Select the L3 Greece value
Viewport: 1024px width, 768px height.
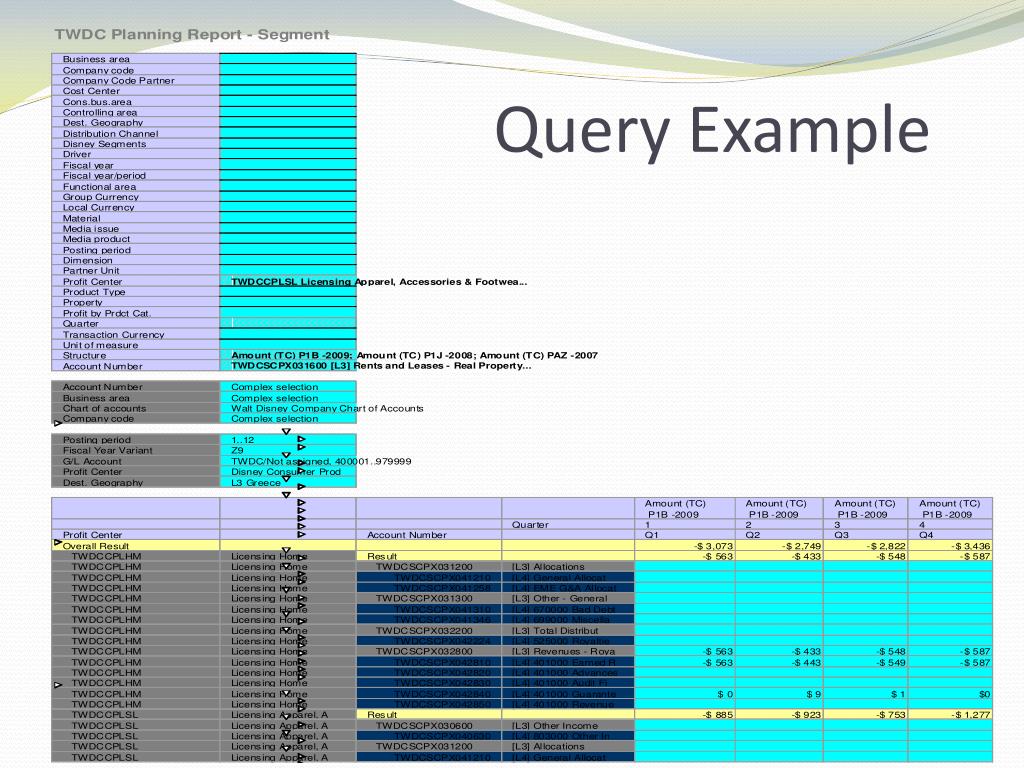click(255, 483)
